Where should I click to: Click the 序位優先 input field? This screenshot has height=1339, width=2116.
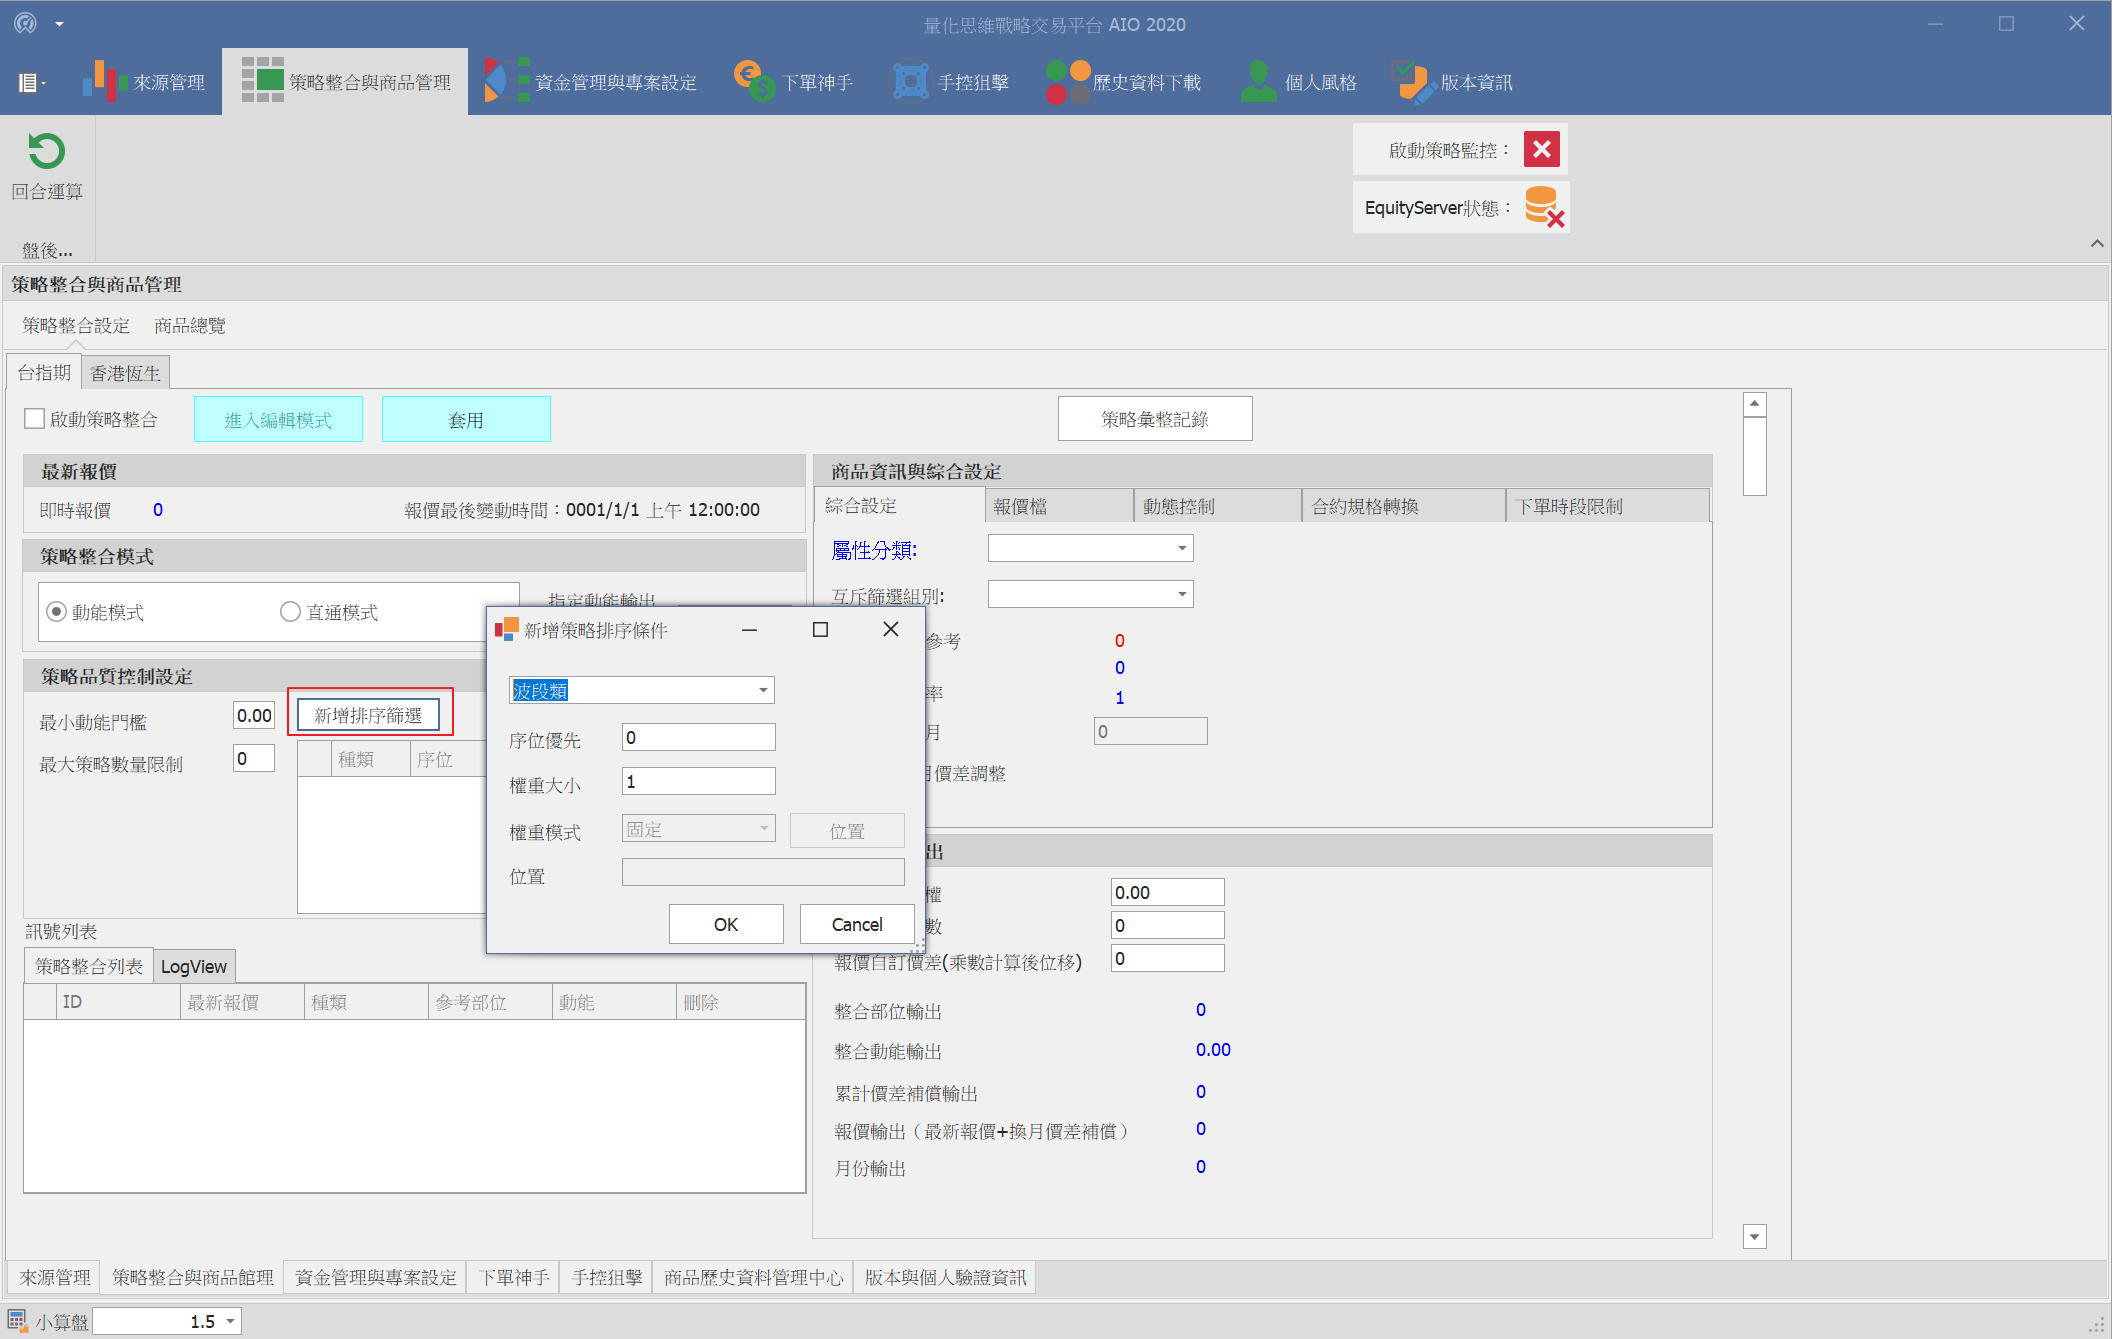698,737
